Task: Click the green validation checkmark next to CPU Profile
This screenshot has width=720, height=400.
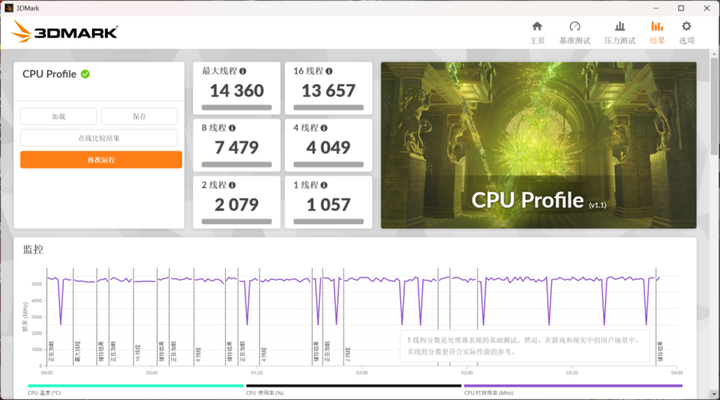Action: pos(85,74)
